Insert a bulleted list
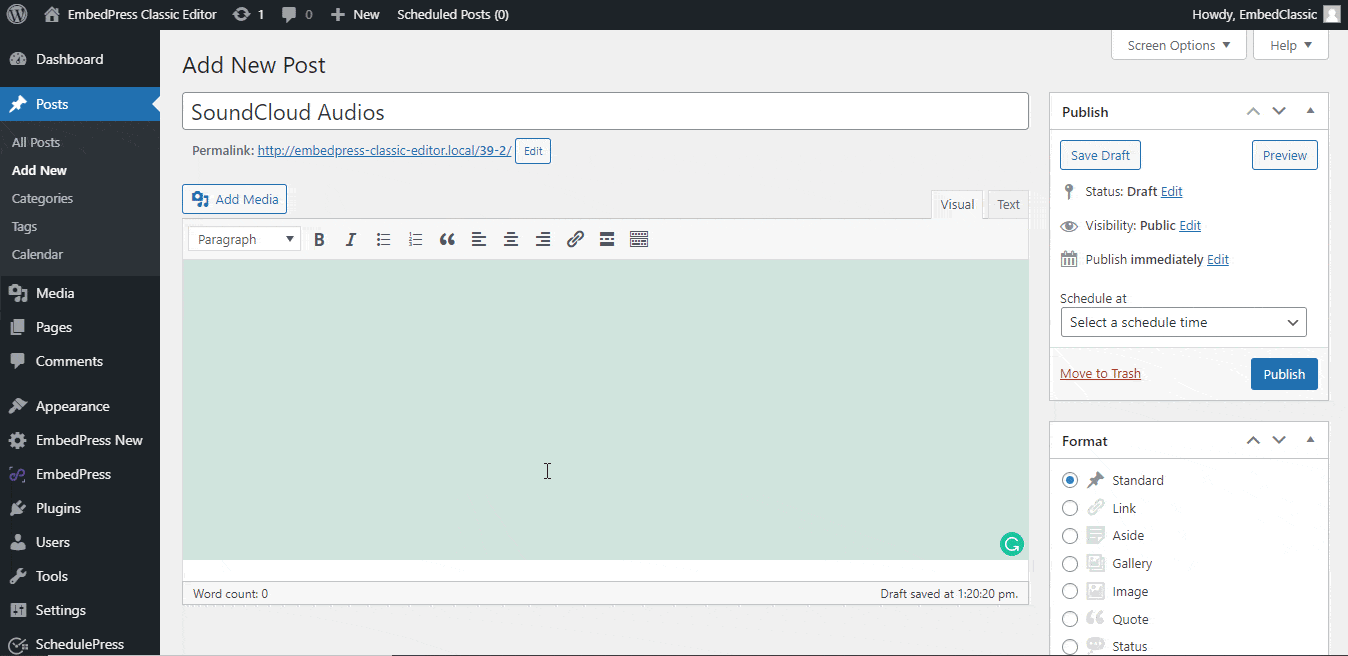The width and height of the screenshot is (1348, 656). [x=383, y=239]
